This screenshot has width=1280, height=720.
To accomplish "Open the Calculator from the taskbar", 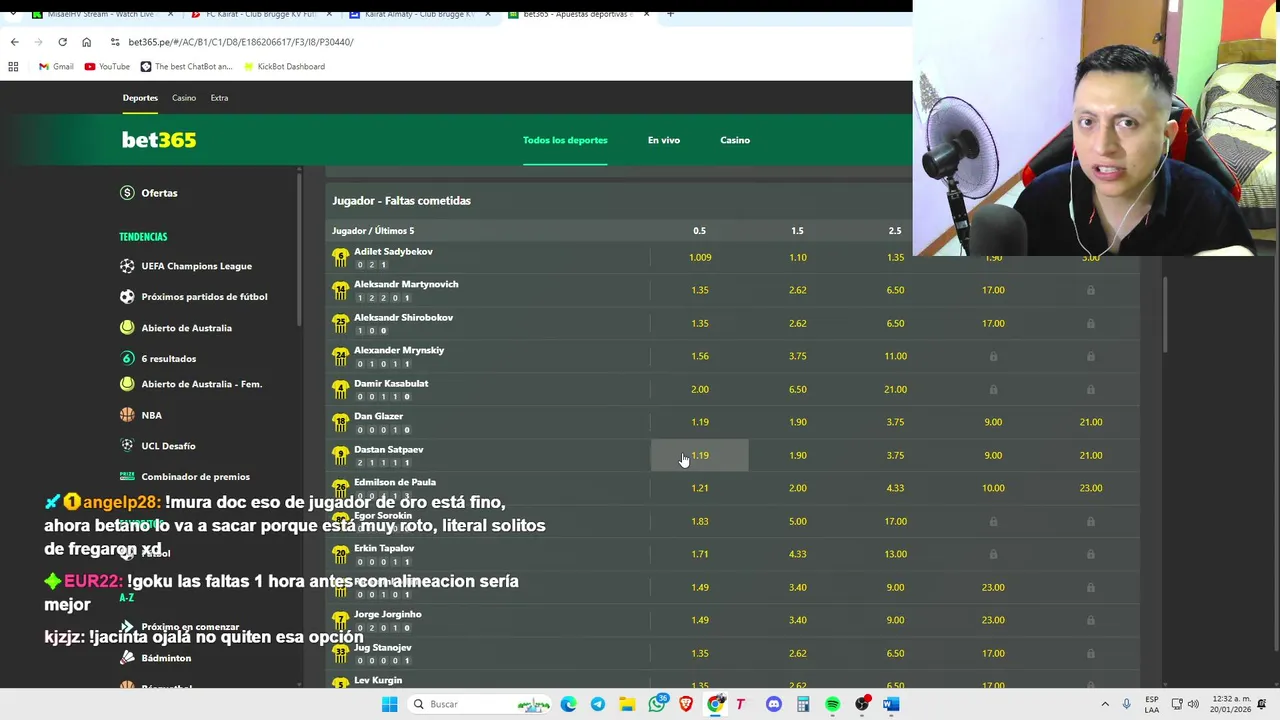I will click(x=803, y=704).
